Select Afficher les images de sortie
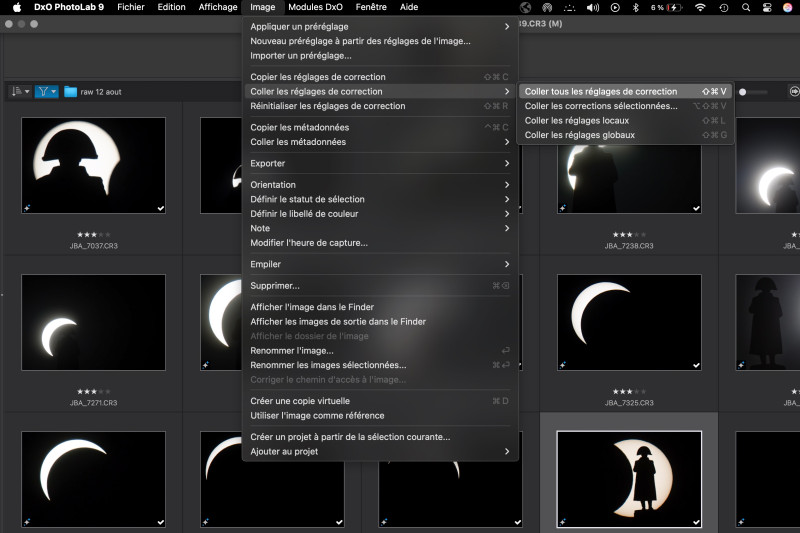Viewport: 800px width, 533px height. pyautogui.click(x=380, y=322)
